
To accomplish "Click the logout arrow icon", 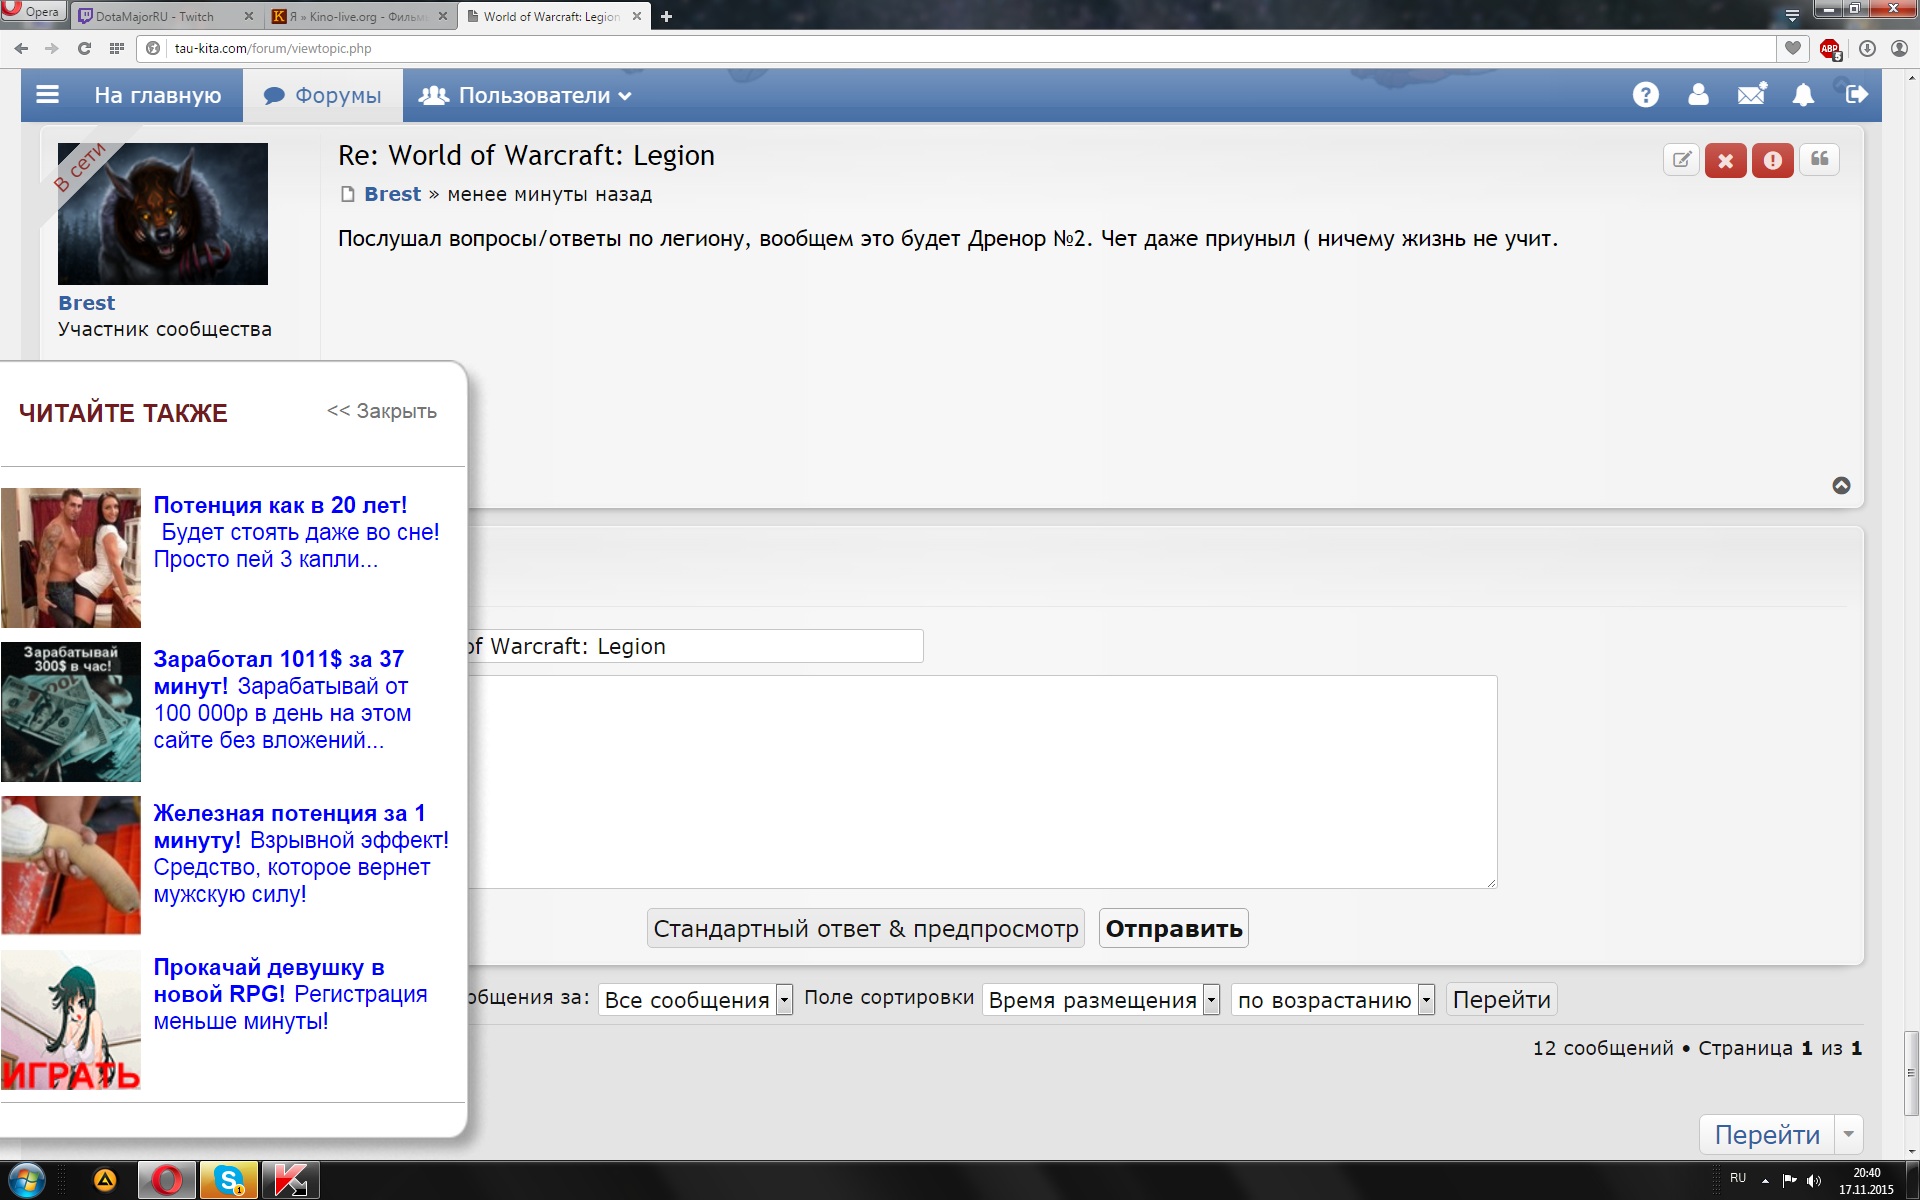I will (1856, 94).
